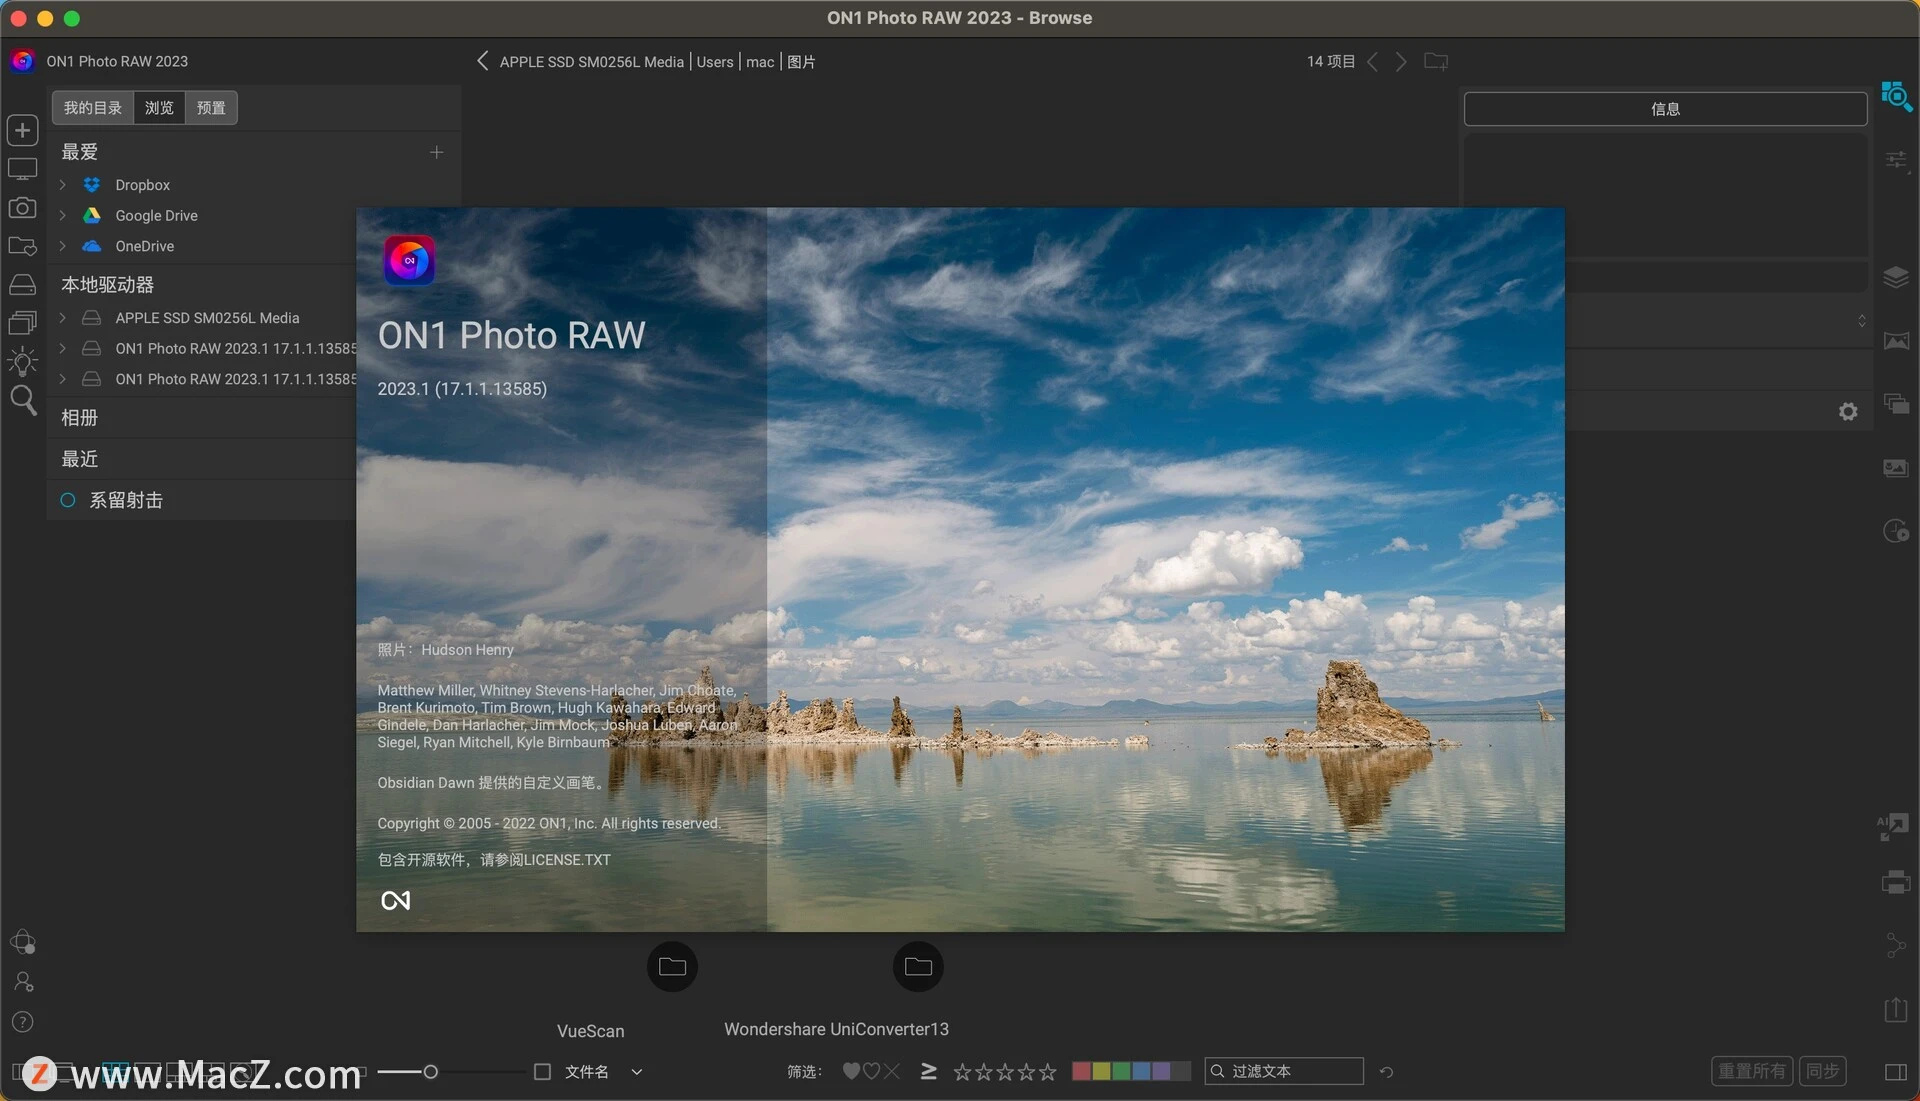
Task: Click the new folder icon in top bar
Action: click(x=1436, y=62)
